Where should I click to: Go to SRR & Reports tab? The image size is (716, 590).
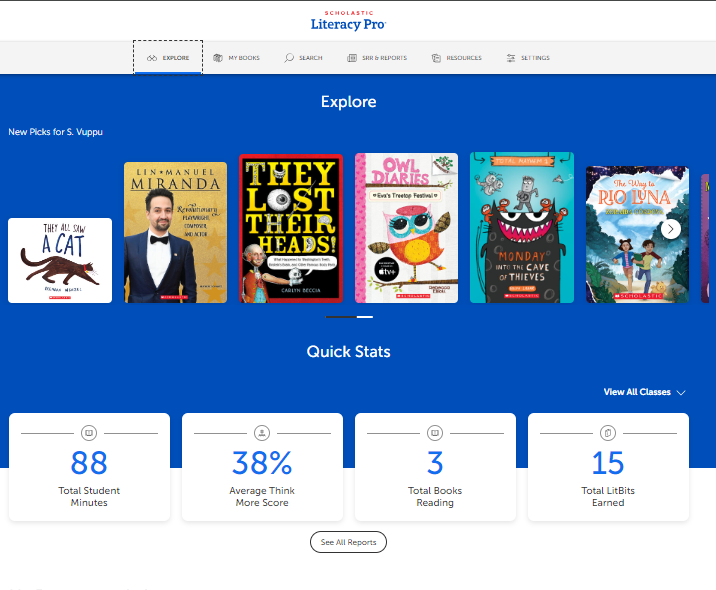377,58
